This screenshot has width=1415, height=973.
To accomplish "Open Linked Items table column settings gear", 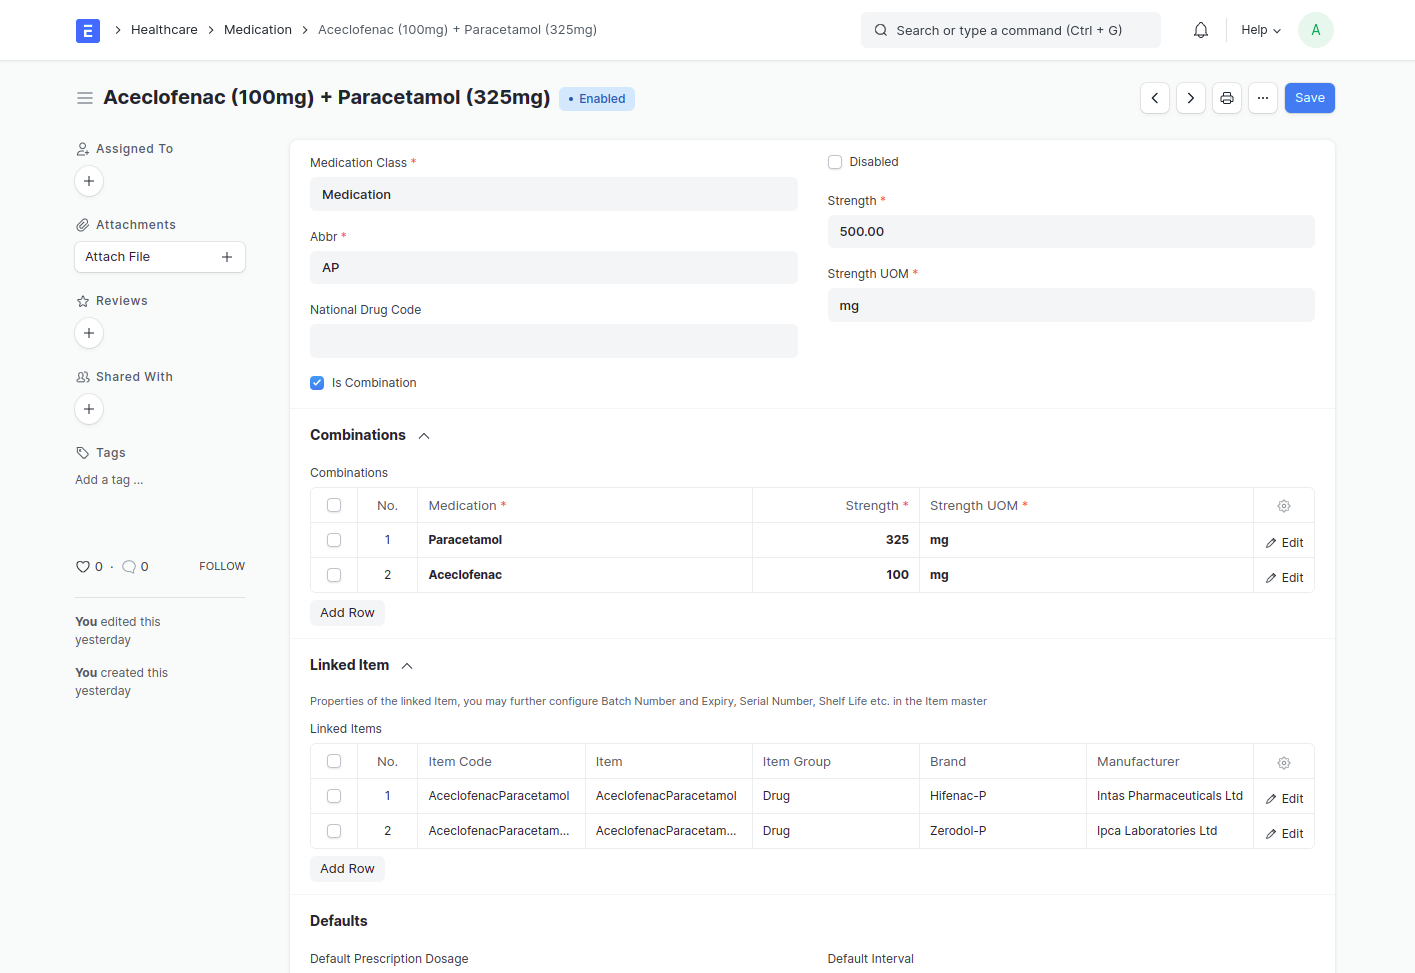I will click(x=1284, y=763).
